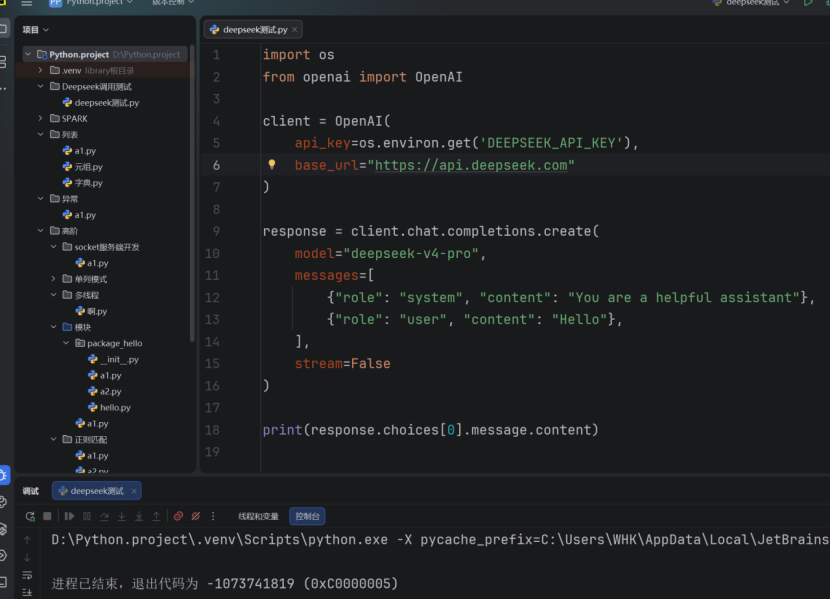
Task: Collapse the package_hello package
Action: click(x=66, y=343)
